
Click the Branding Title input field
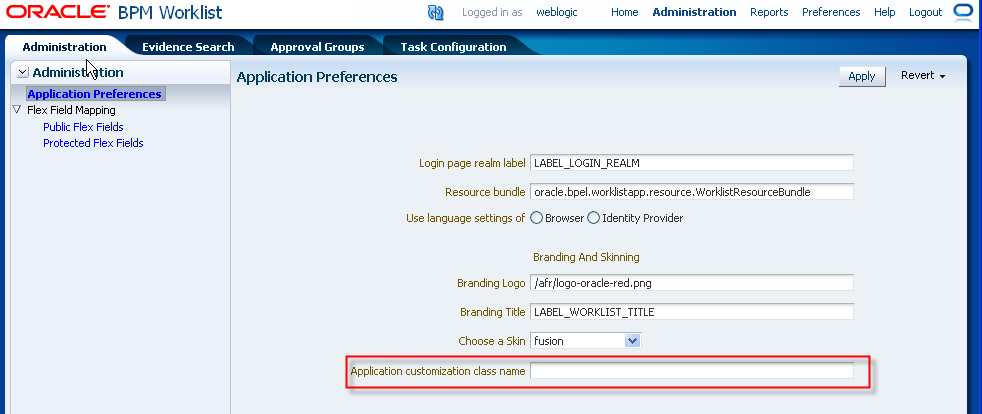click(692, 312)
